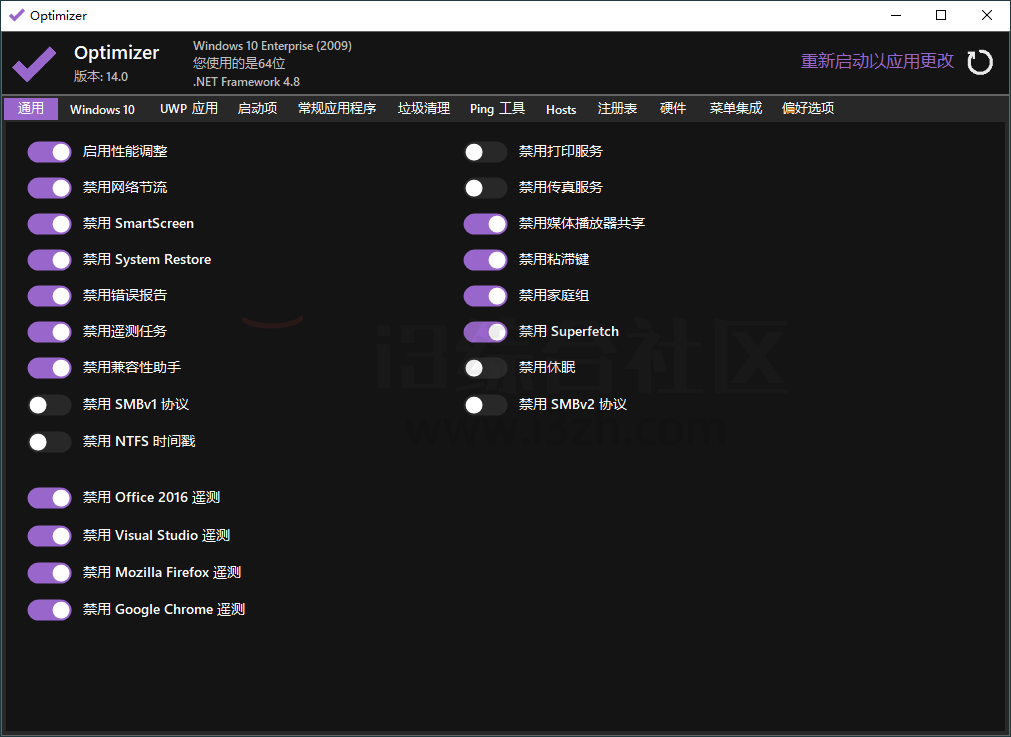
Task: Toggle 禁用 Google Chrome 遥测 switch
Action: 50,610
